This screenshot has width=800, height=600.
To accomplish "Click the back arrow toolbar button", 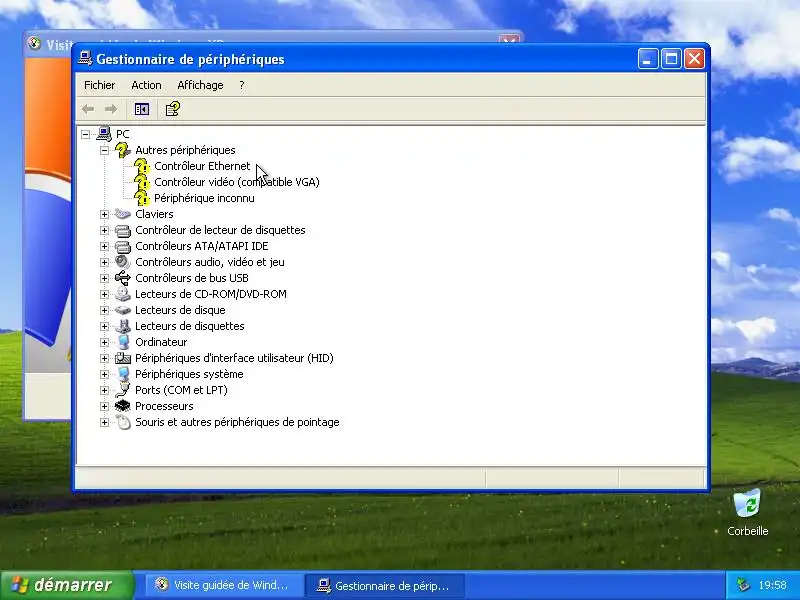I will click(x=88, y=109).
